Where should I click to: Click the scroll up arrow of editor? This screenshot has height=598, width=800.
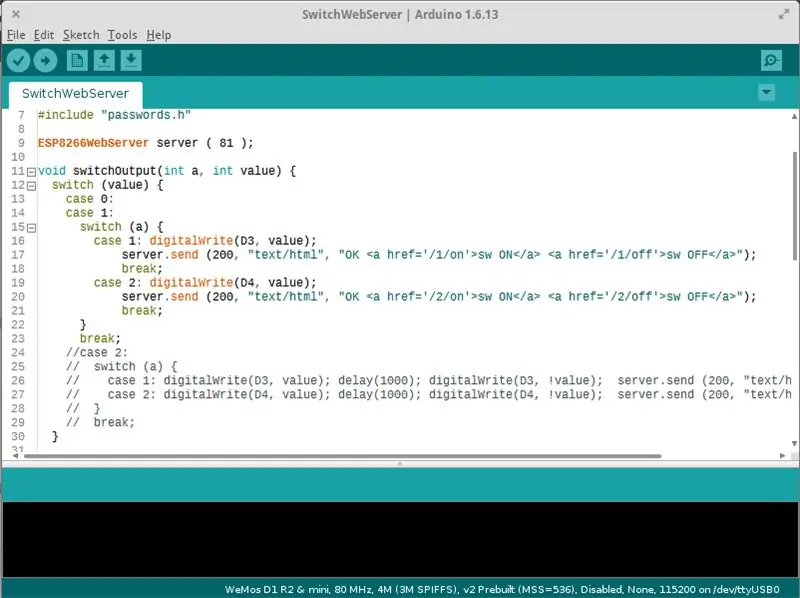pos(794,116)
